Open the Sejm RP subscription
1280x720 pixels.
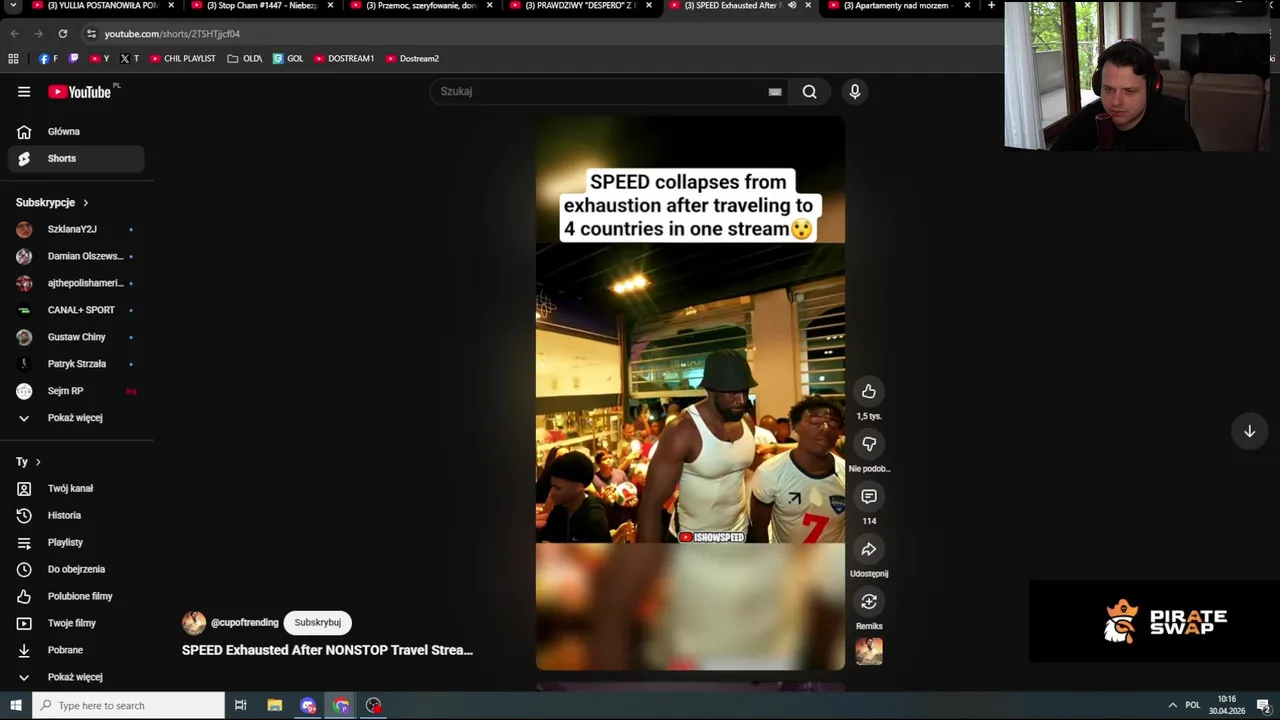tap(76, 391)
